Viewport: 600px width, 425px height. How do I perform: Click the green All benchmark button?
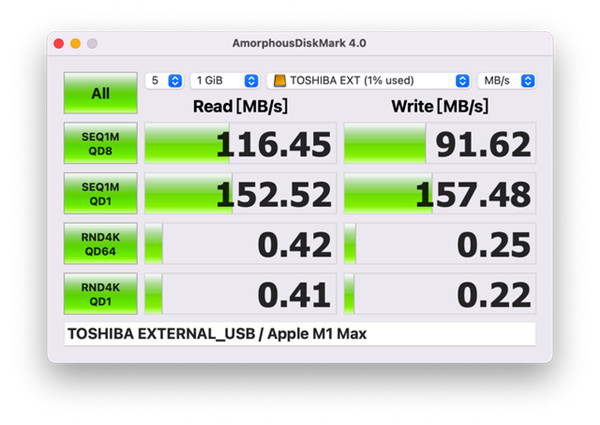click(x=100, y=93)
